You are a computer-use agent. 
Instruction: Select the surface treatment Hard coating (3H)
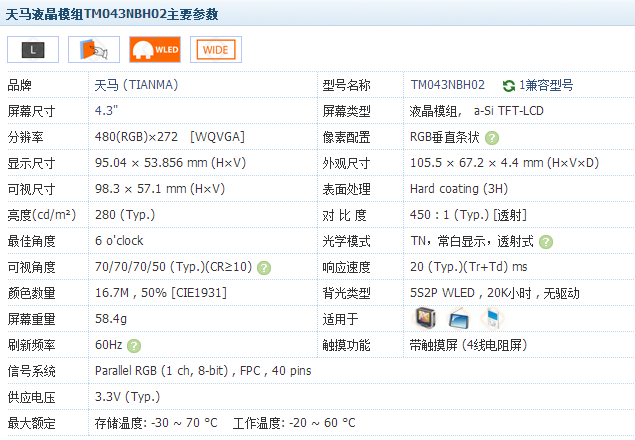pyautogui.click(x=459, y=189)
